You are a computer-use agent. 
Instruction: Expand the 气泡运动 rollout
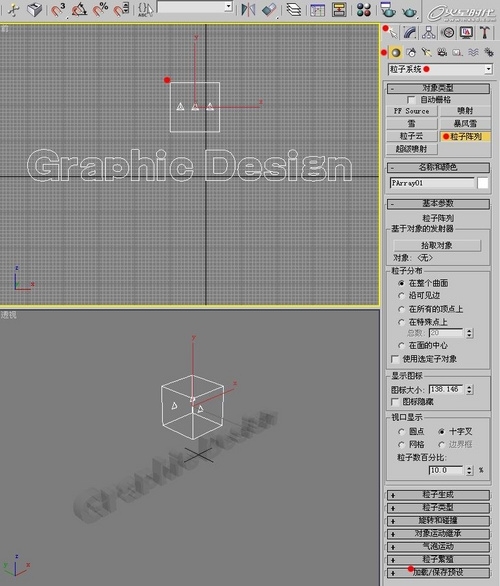pos(438,547)
